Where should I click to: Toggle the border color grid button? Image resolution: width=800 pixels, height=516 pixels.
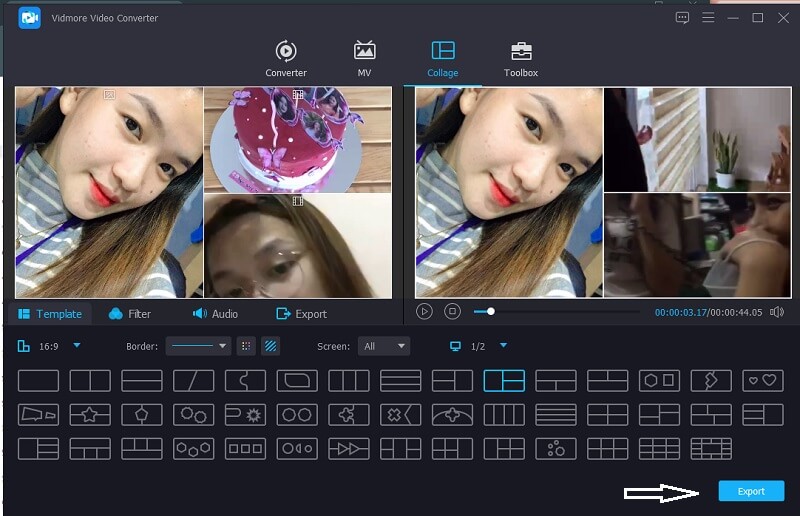click(x=246, y=346)
